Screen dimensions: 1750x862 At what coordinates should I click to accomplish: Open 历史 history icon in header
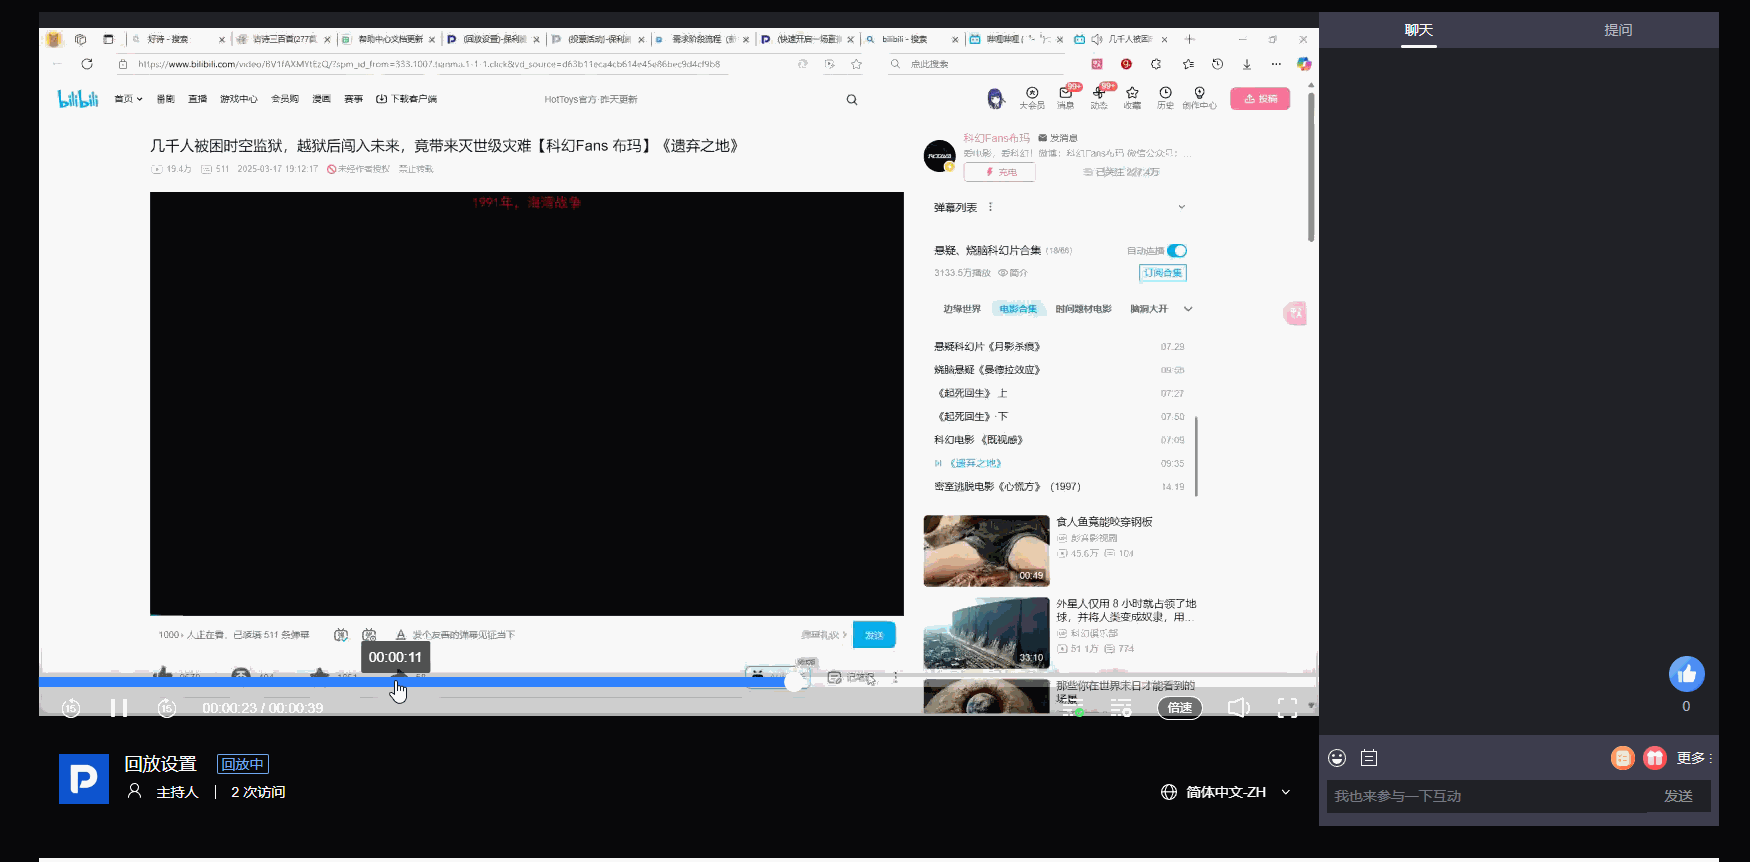(x=1165, y=97)
